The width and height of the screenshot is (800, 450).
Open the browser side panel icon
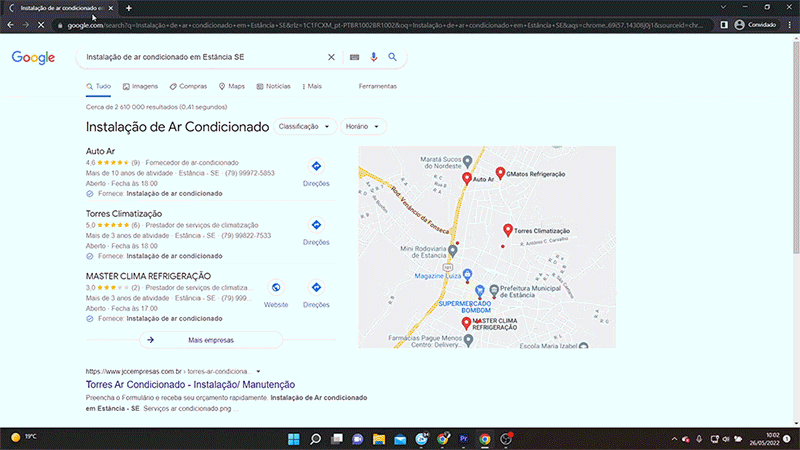coord(724,25)
